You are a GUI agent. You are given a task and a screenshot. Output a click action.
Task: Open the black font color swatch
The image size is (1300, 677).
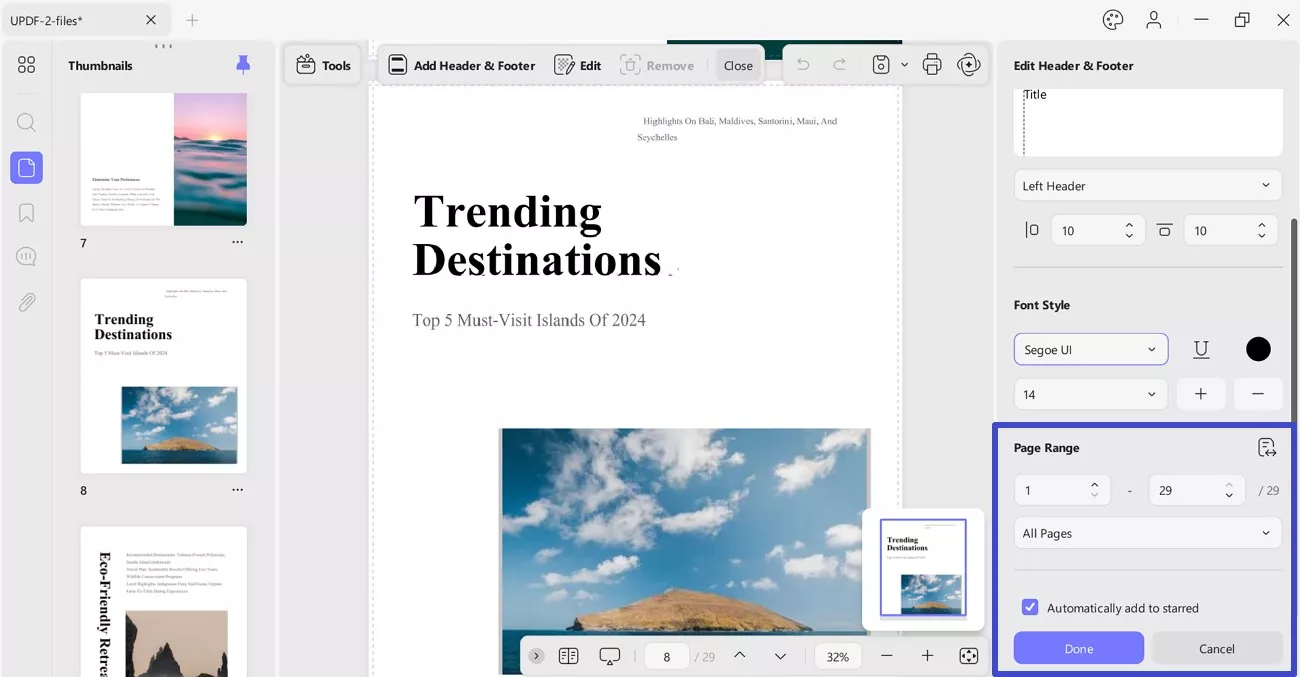(1258, 349)
